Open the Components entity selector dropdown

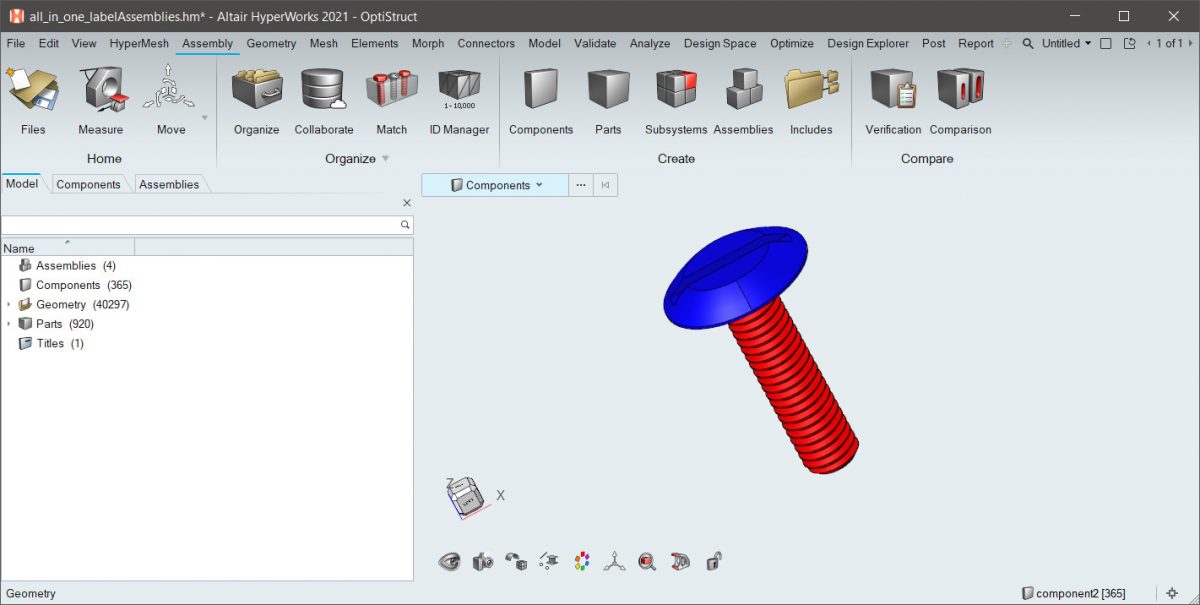[493, 185]
